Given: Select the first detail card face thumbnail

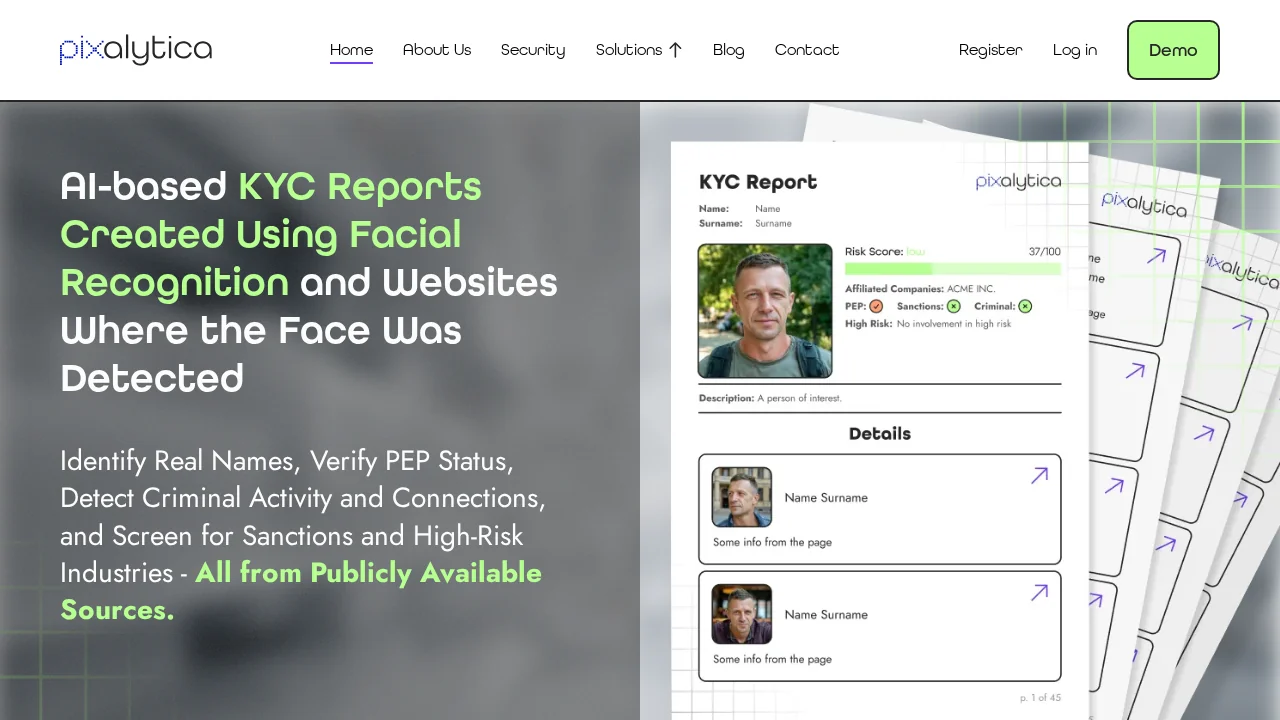Looking at the screenshot, I should [741, 497].
